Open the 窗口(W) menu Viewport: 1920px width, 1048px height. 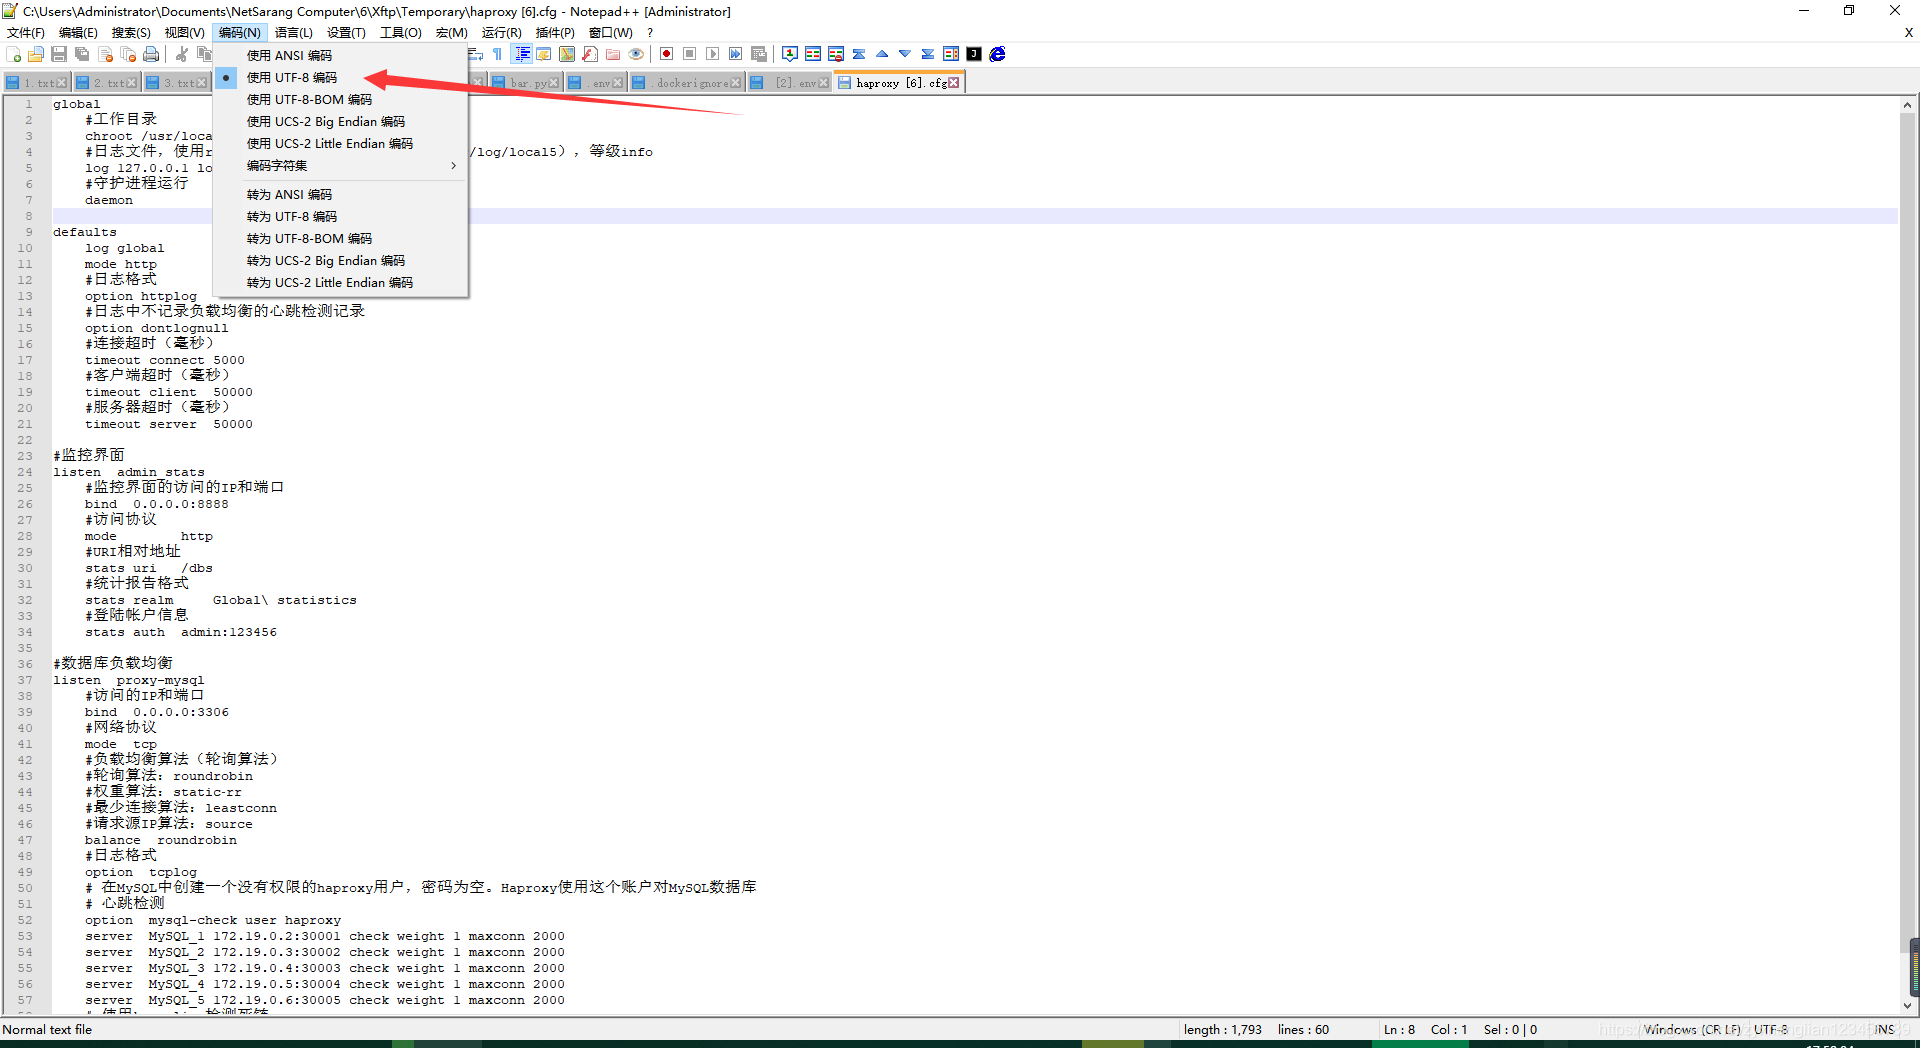(610, 33)
